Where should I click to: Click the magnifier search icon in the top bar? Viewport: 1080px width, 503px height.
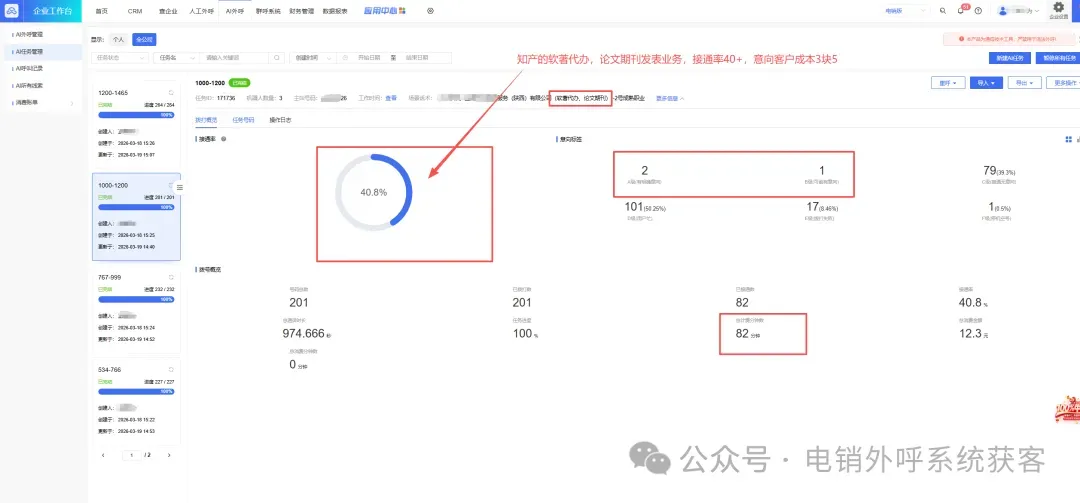943,11
